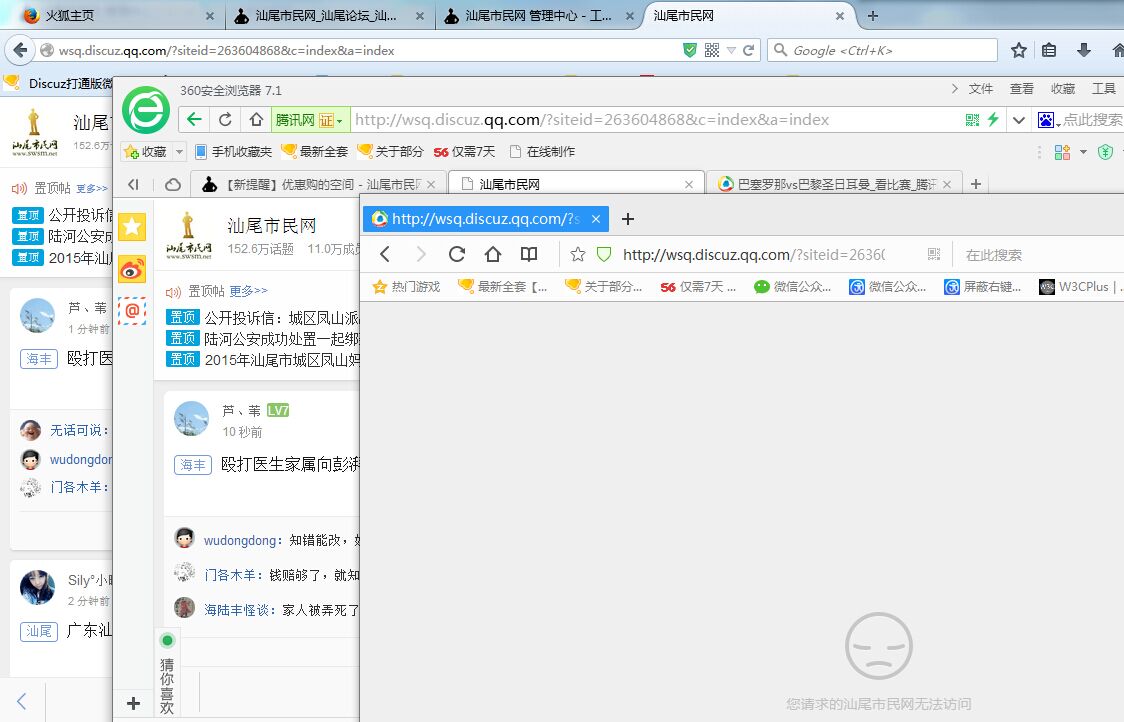The width and height of the screenshot is (1124, 722).
Task: Click front browser bookmark star icon
Action: pos(578,255)
